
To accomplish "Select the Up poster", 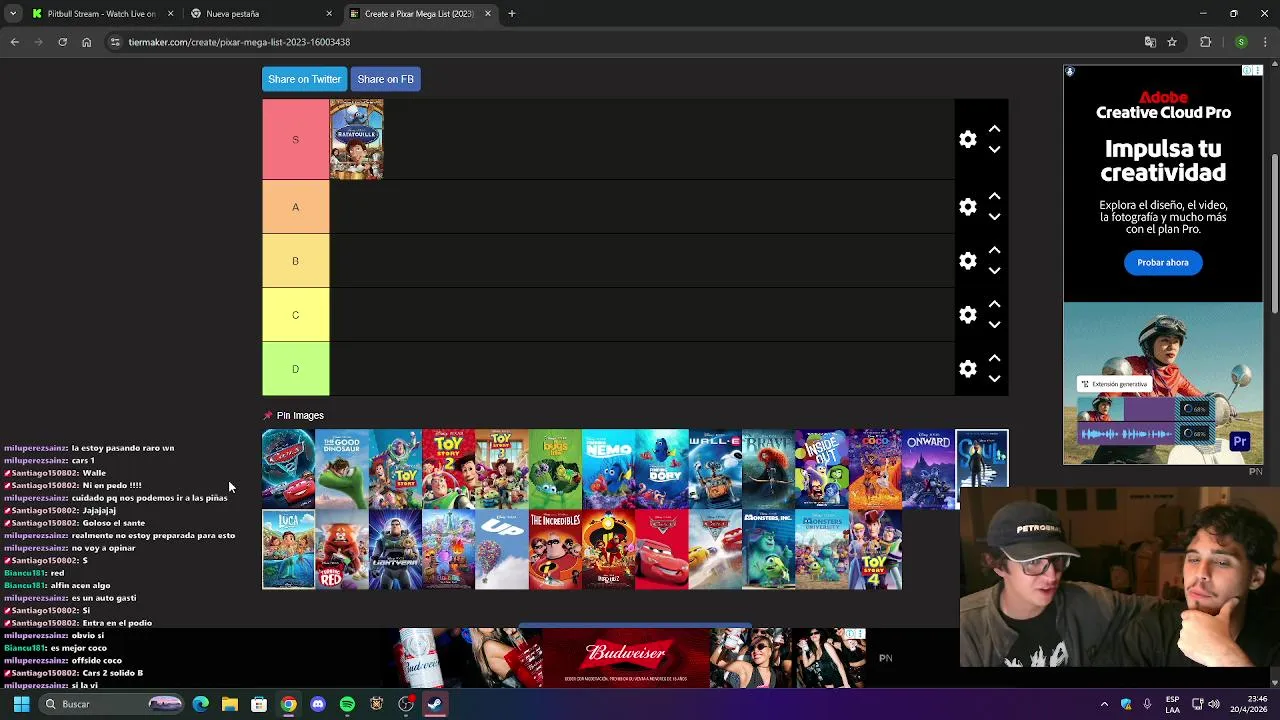I will 502,549.
